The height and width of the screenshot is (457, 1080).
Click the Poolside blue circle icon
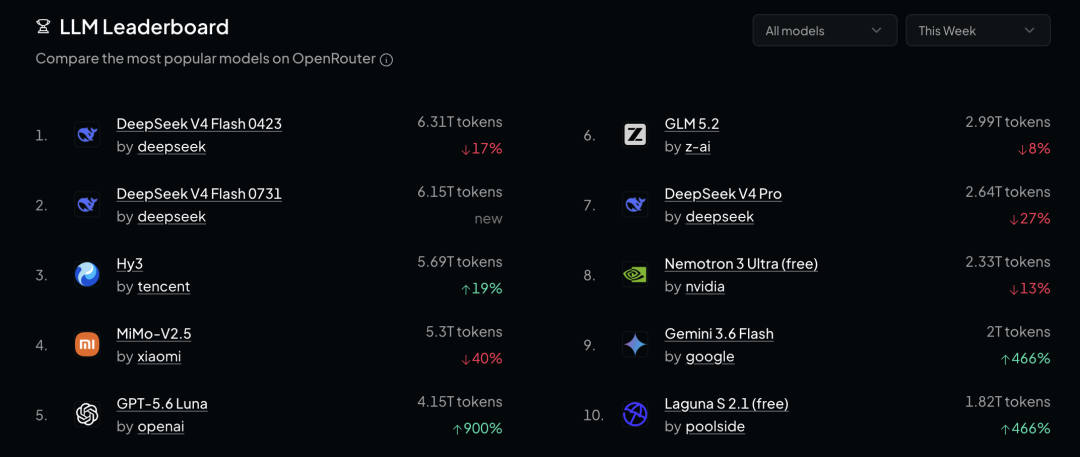(x=635, y=414)
